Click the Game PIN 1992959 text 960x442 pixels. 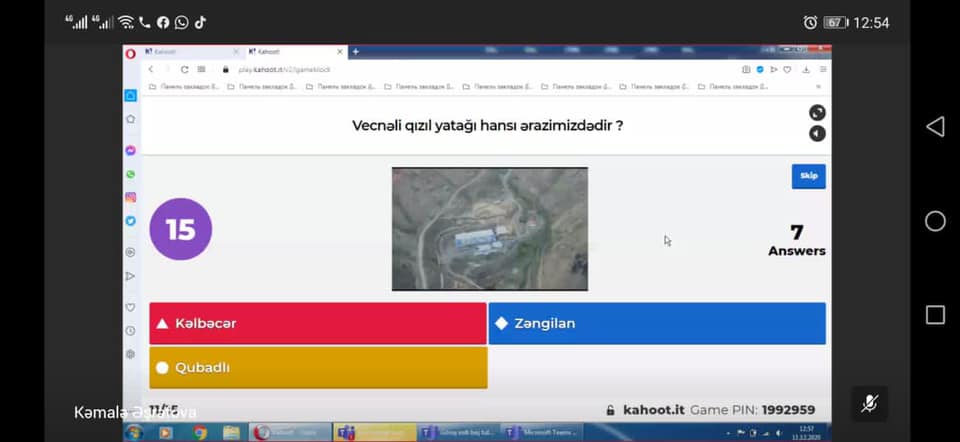[752, 410]
